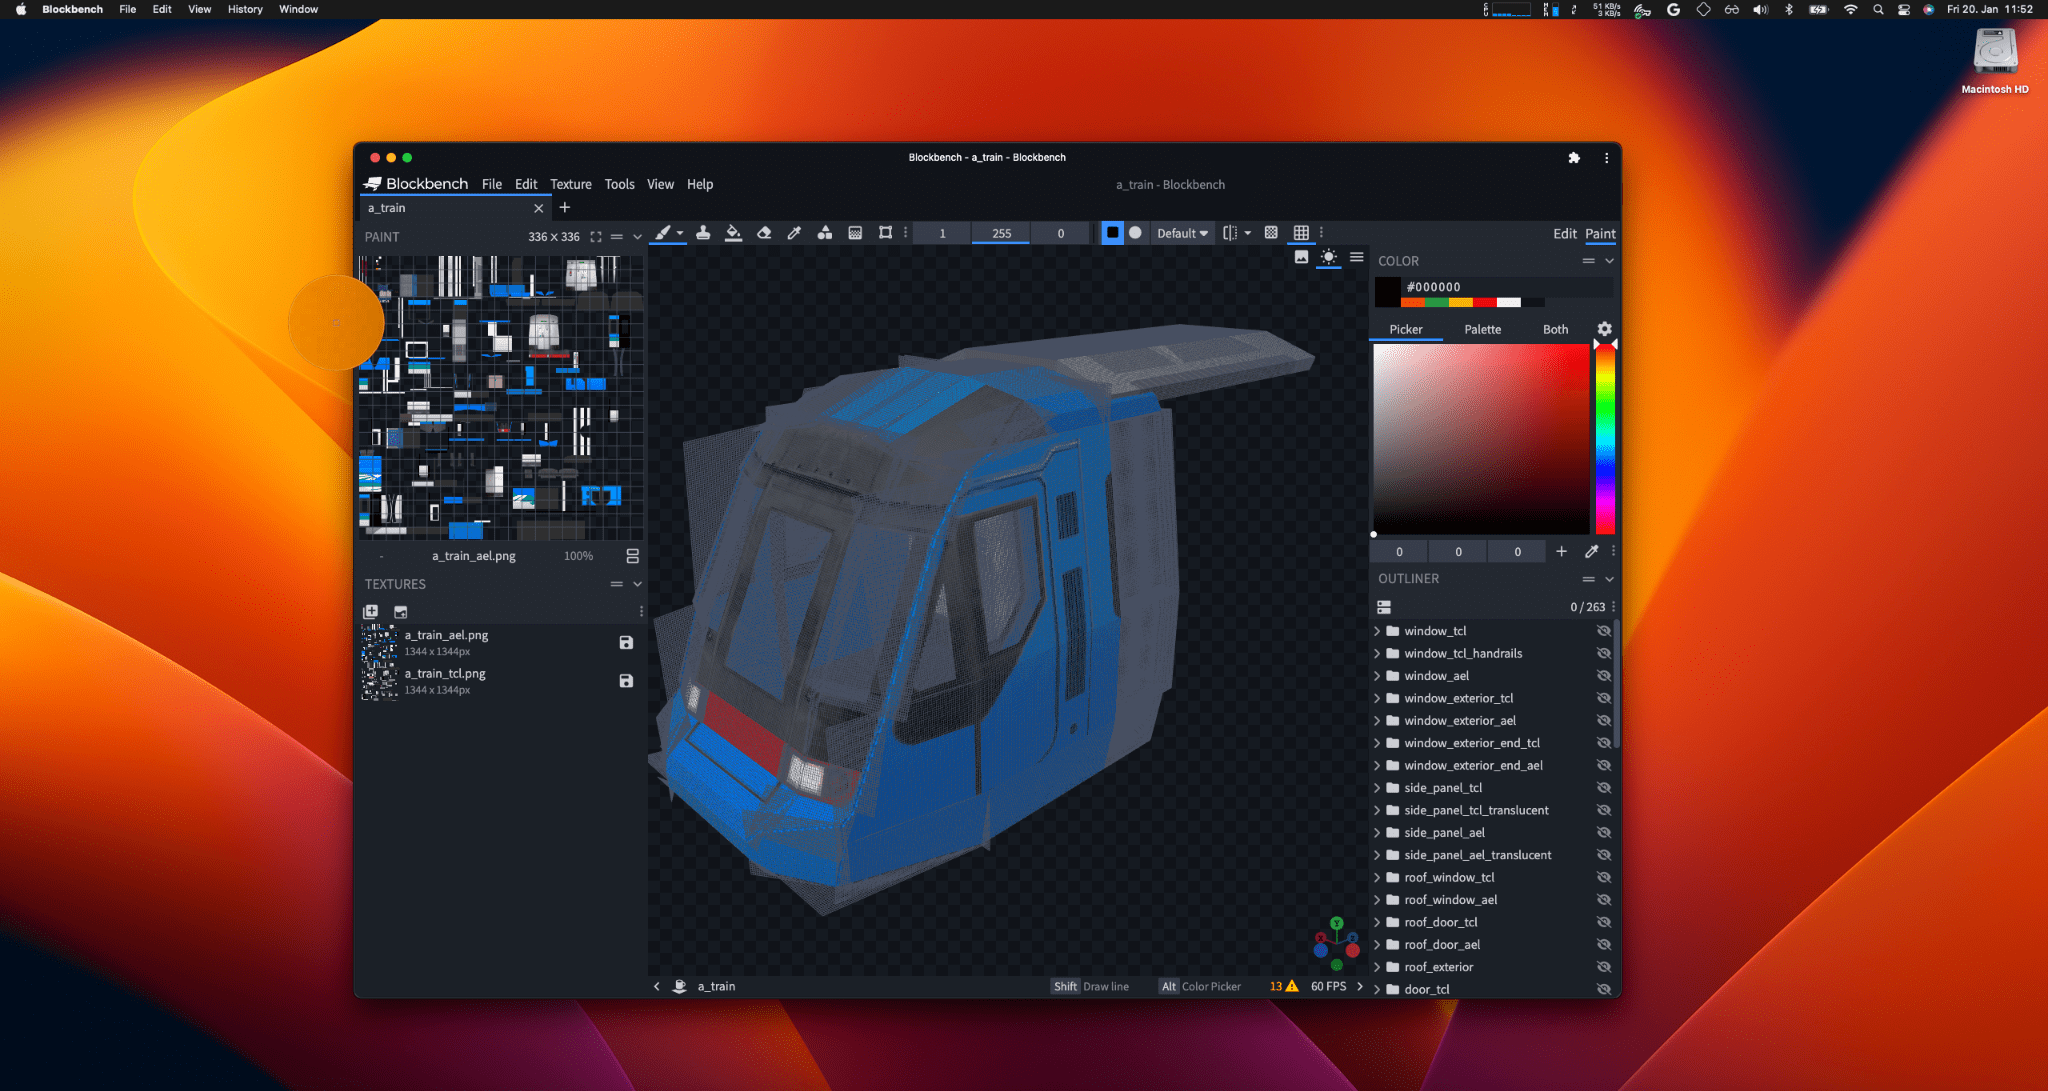
Task: Toggle visibility of window_tcl layer
Action: pyautogui.click(x=1602, y=630)
